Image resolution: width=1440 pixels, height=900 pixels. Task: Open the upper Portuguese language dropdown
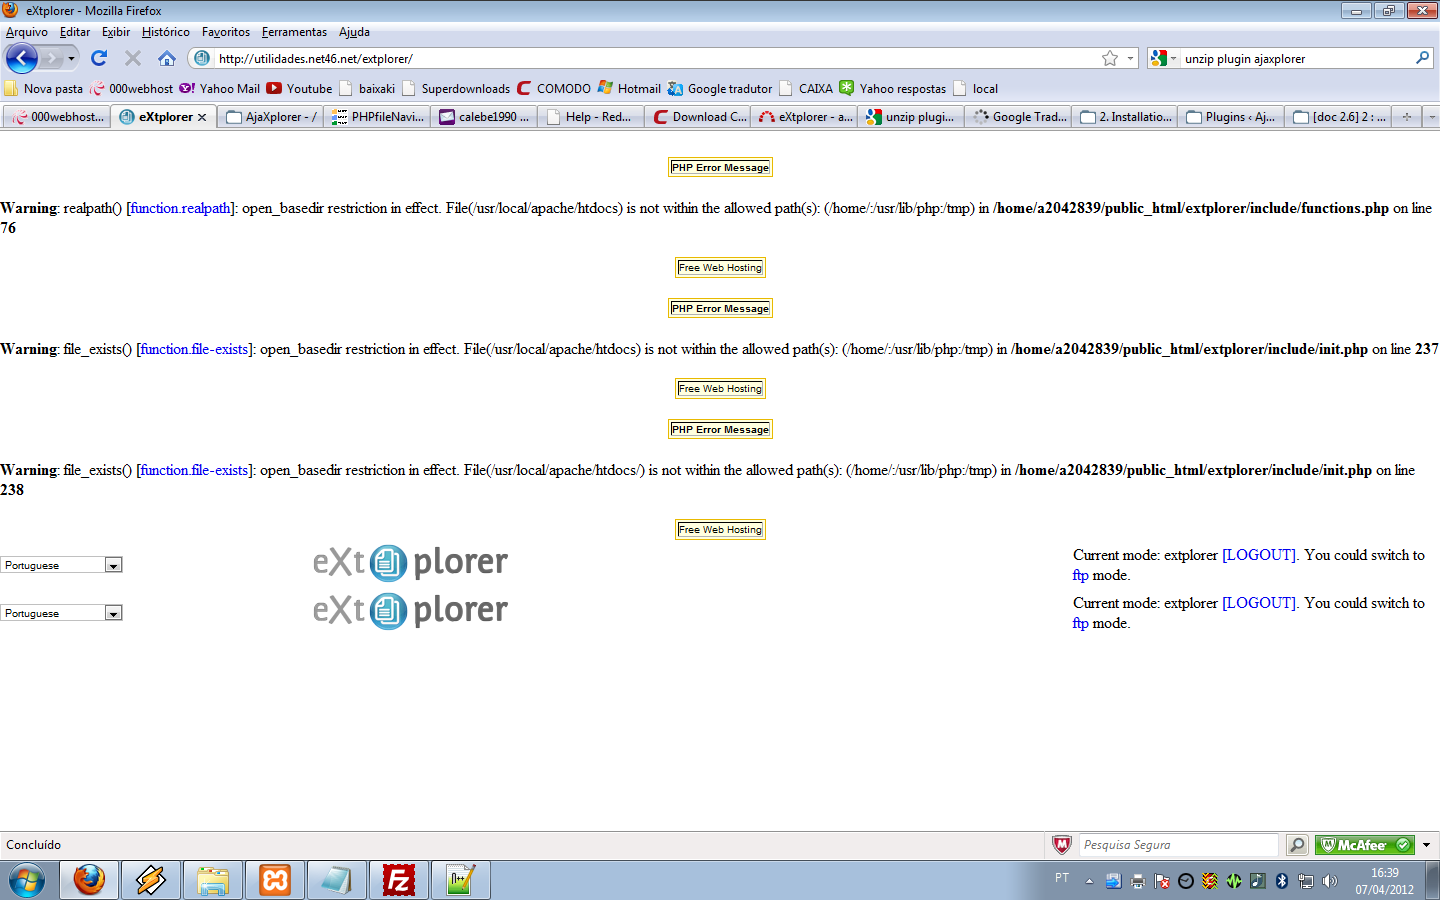point(61,565)
